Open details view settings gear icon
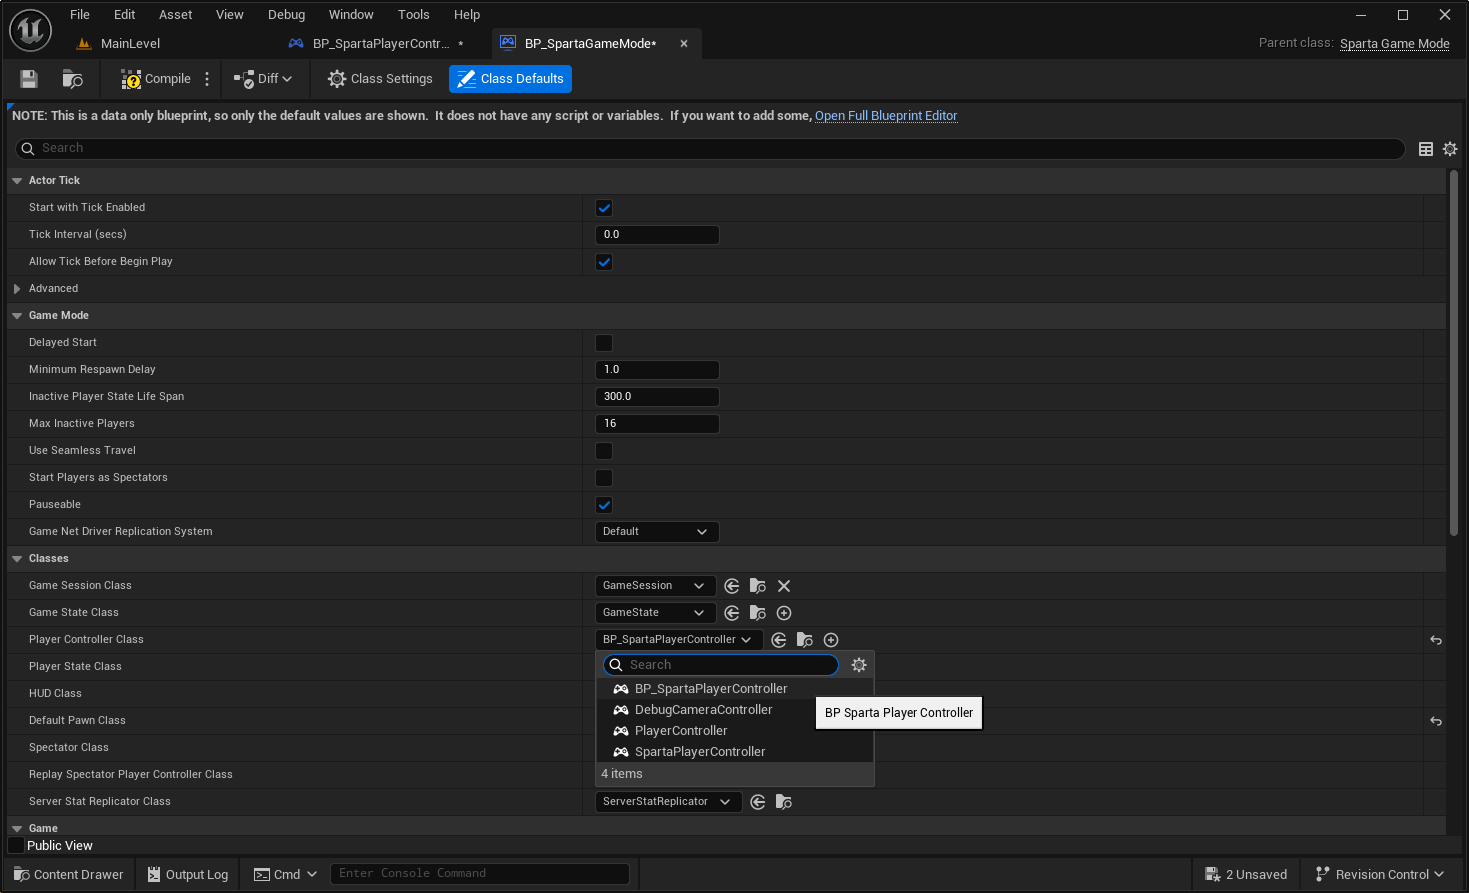Image resolution: width=1469 pixels, height=893 pixels. coord(1450,149)
